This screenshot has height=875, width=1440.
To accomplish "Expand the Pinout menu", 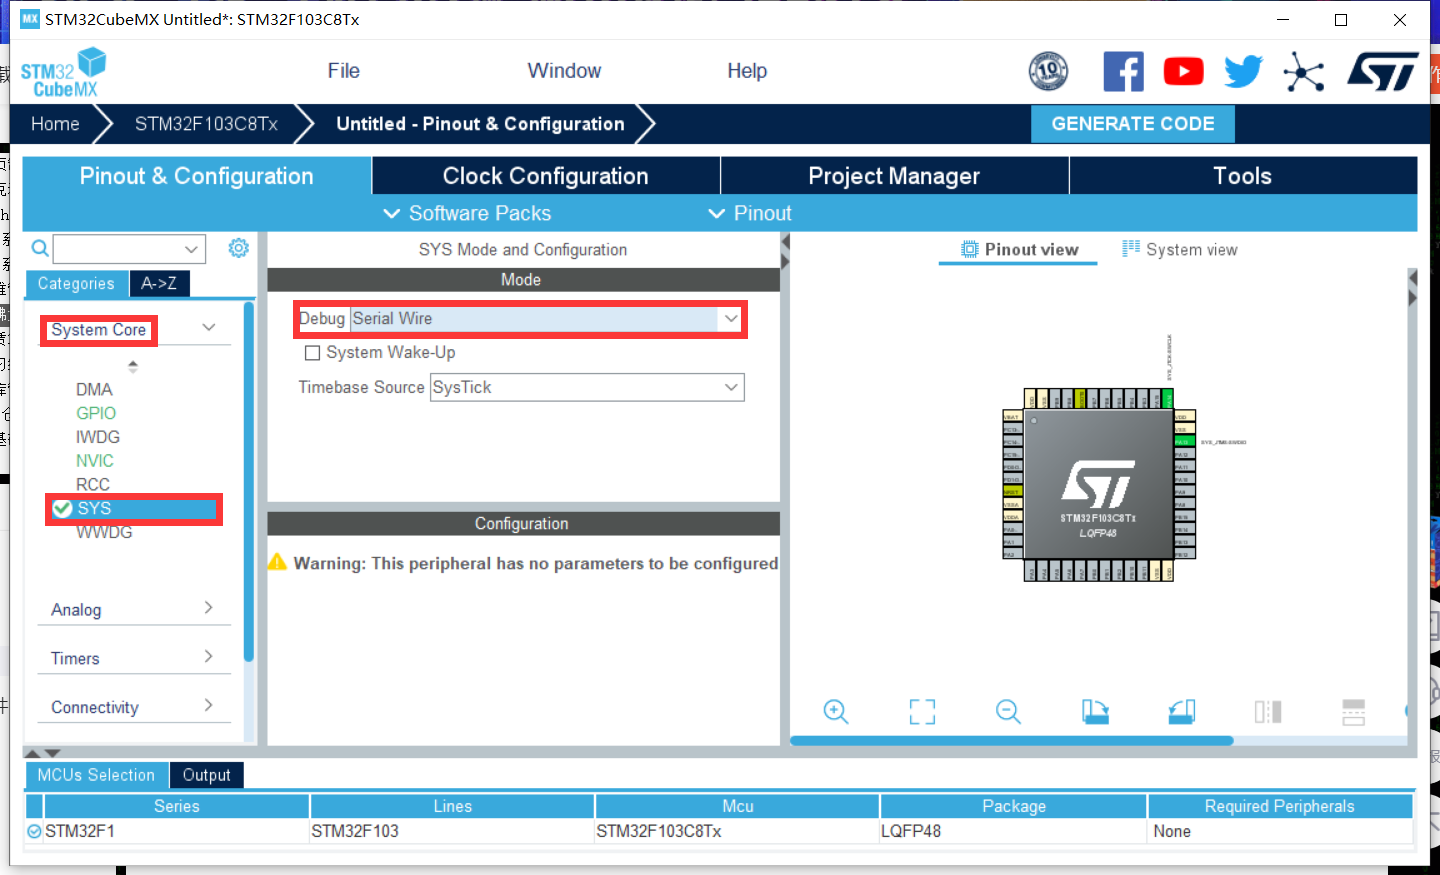I will coord(750,213).
